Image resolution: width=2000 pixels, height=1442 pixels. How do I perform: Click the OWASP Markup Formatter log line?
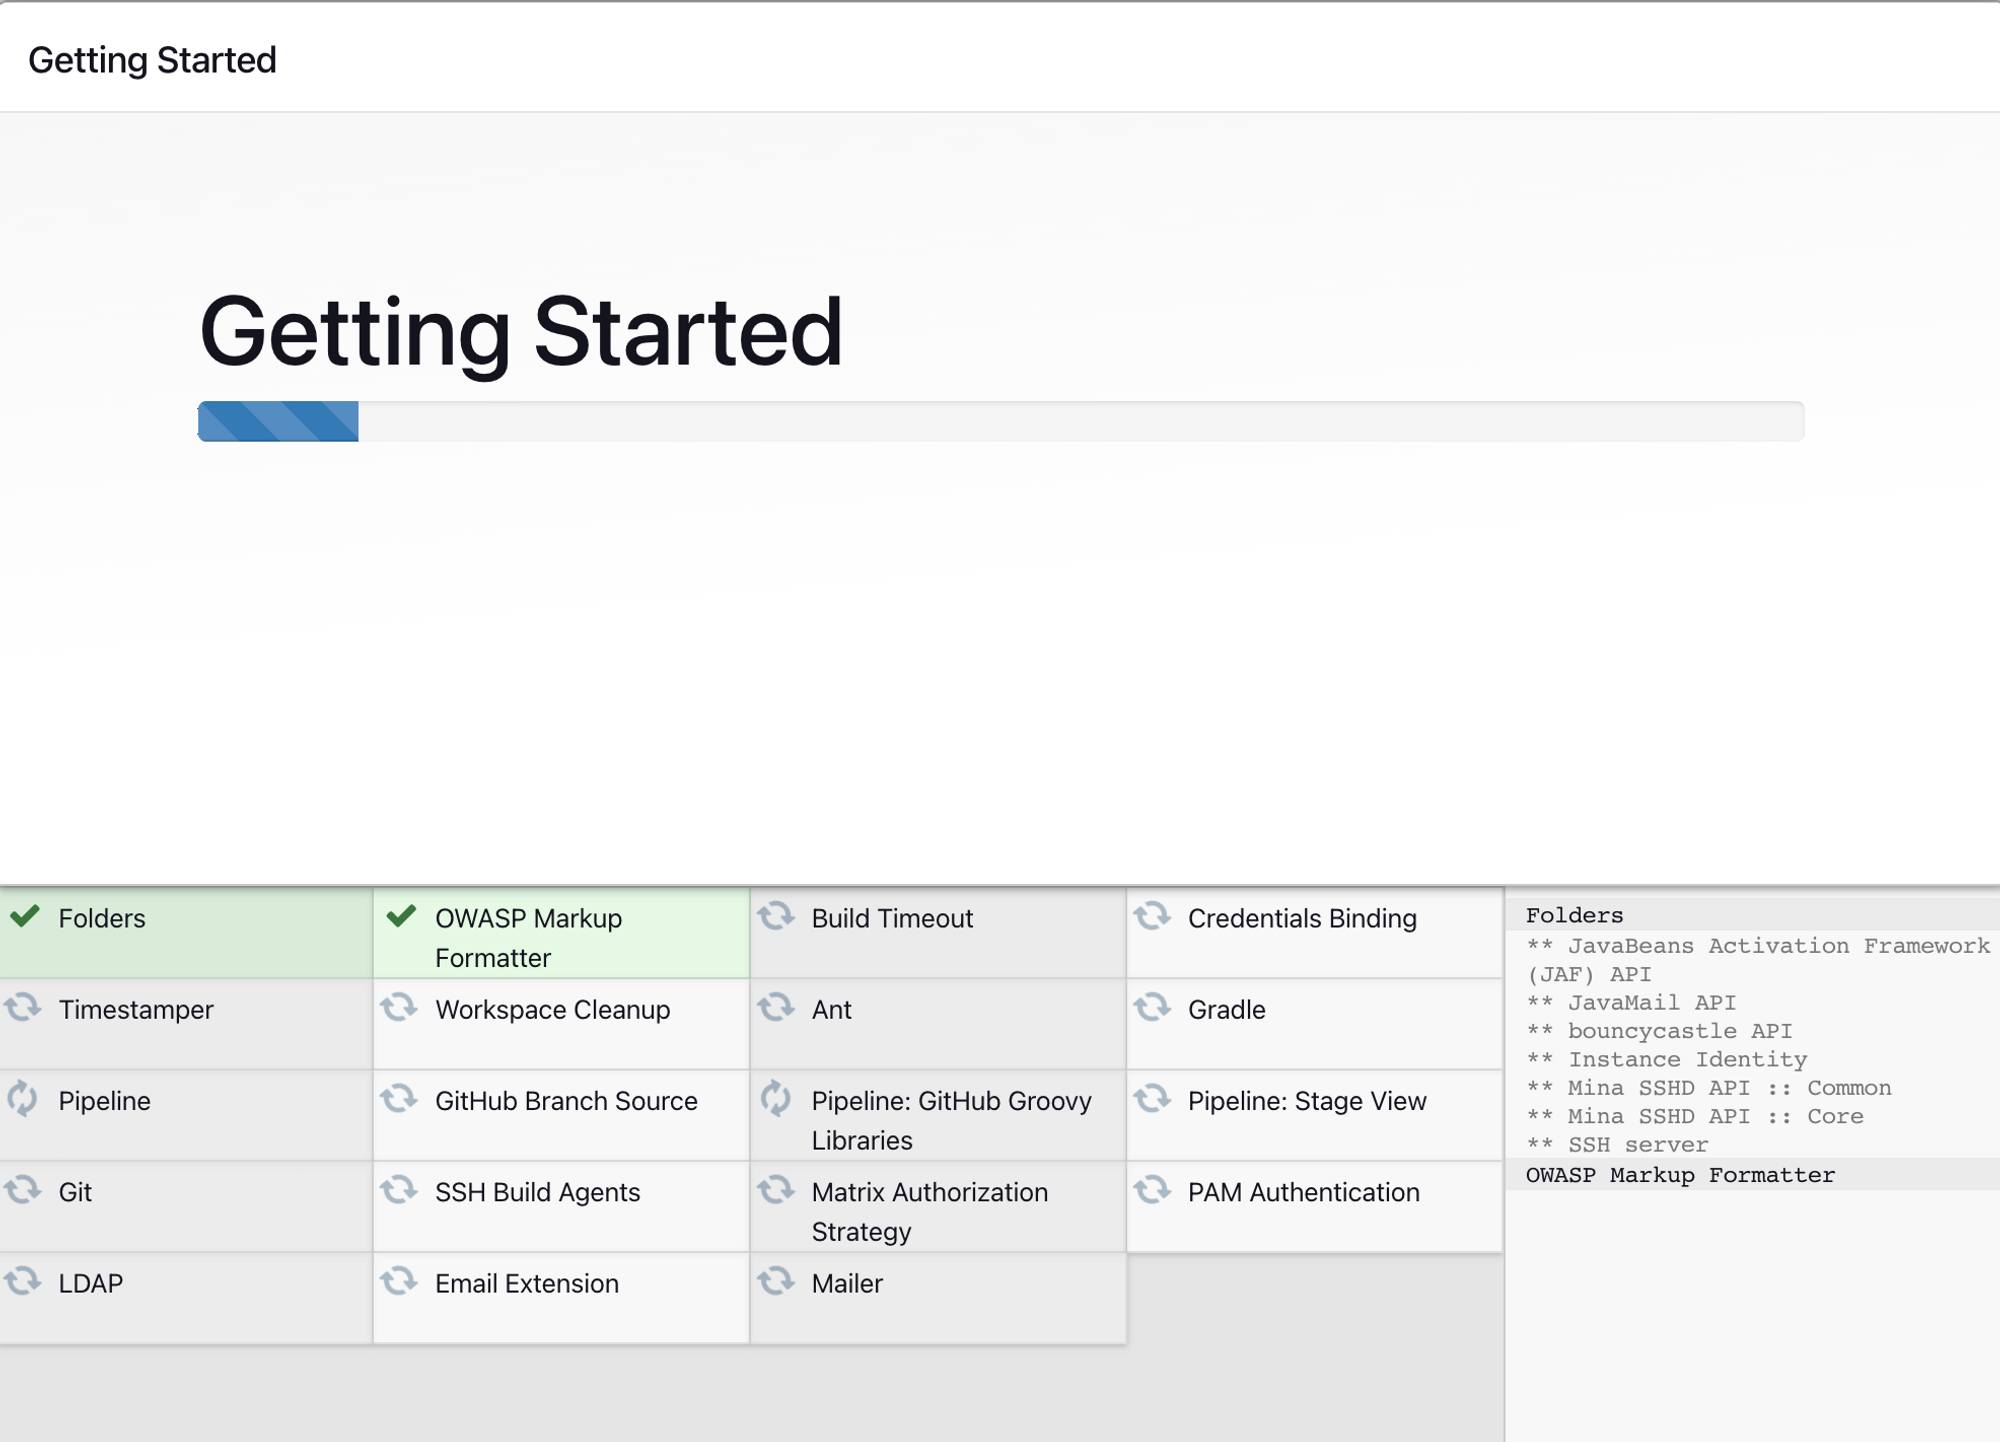1680,1175
